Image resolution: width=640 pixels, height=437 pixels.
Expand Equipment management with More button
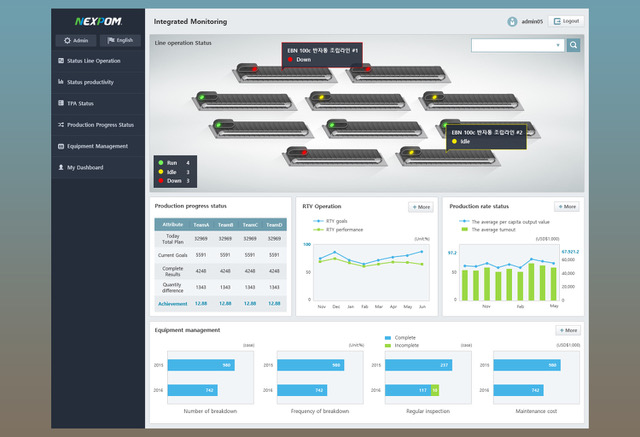tap(567, 330)
